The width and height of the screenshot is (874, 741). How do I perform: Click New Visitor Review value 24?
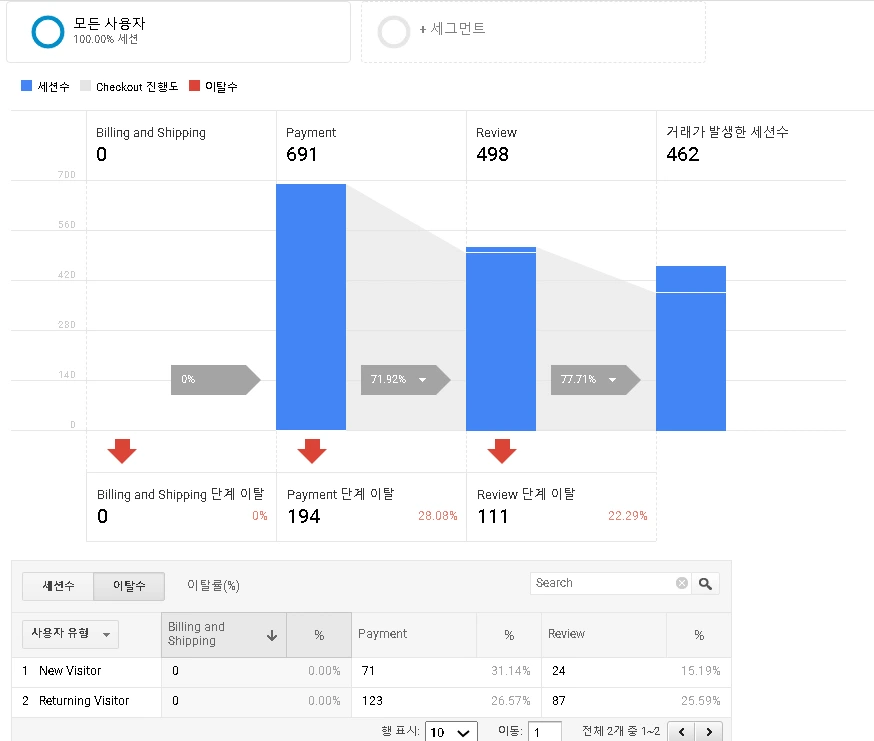coord(559,671)
